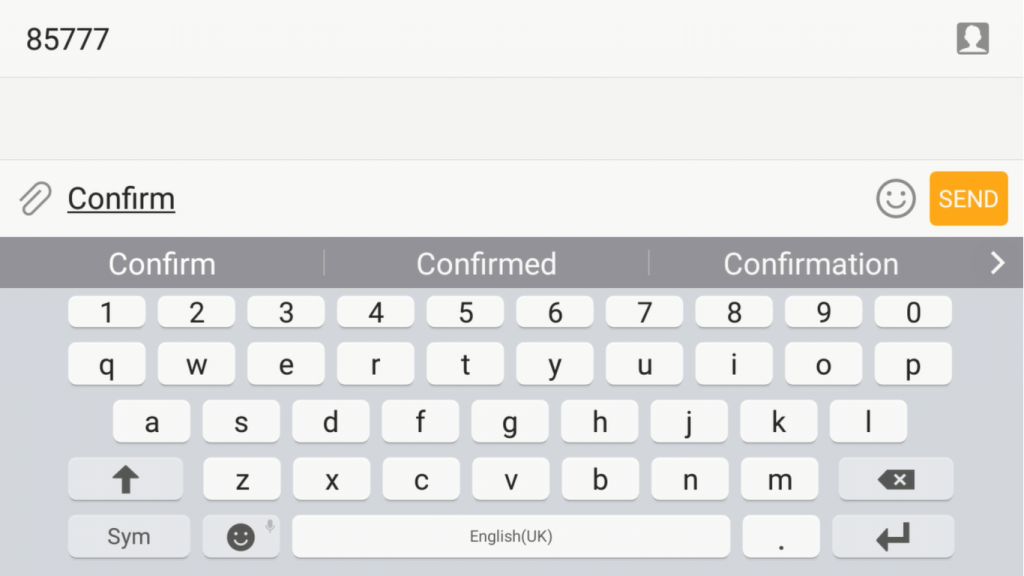
Task: Tap the paperclip attachment icon
Action: [x=35, y=199]
